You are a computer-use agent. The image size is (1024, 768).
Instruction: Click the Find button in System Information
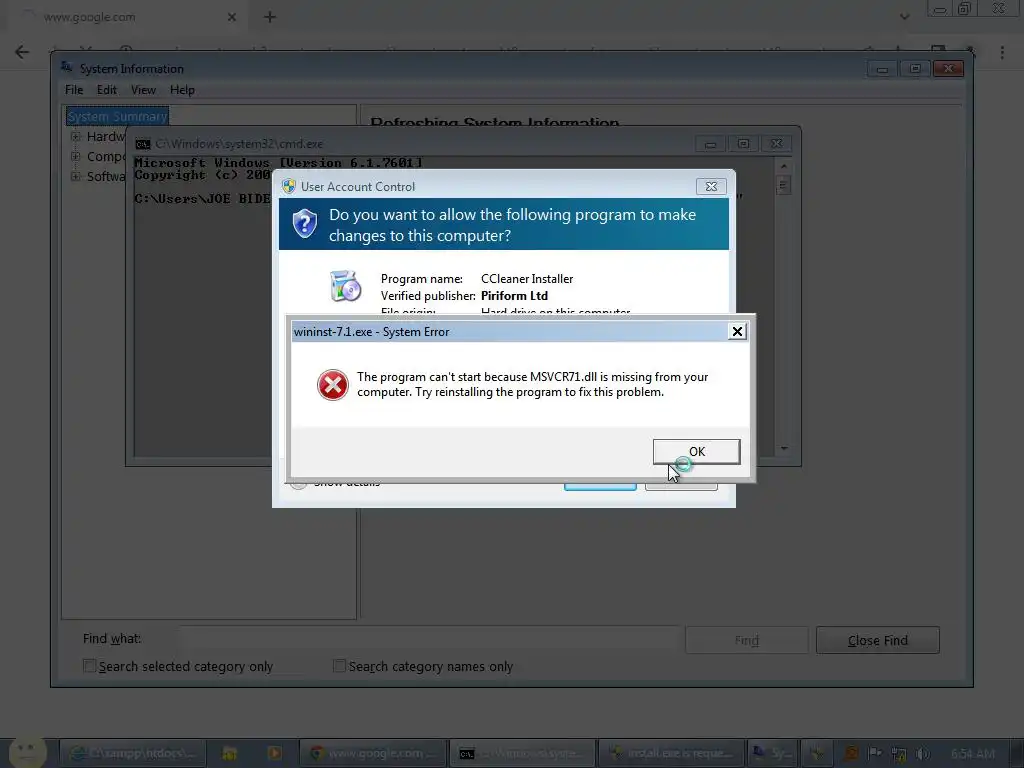coord(746,640)
